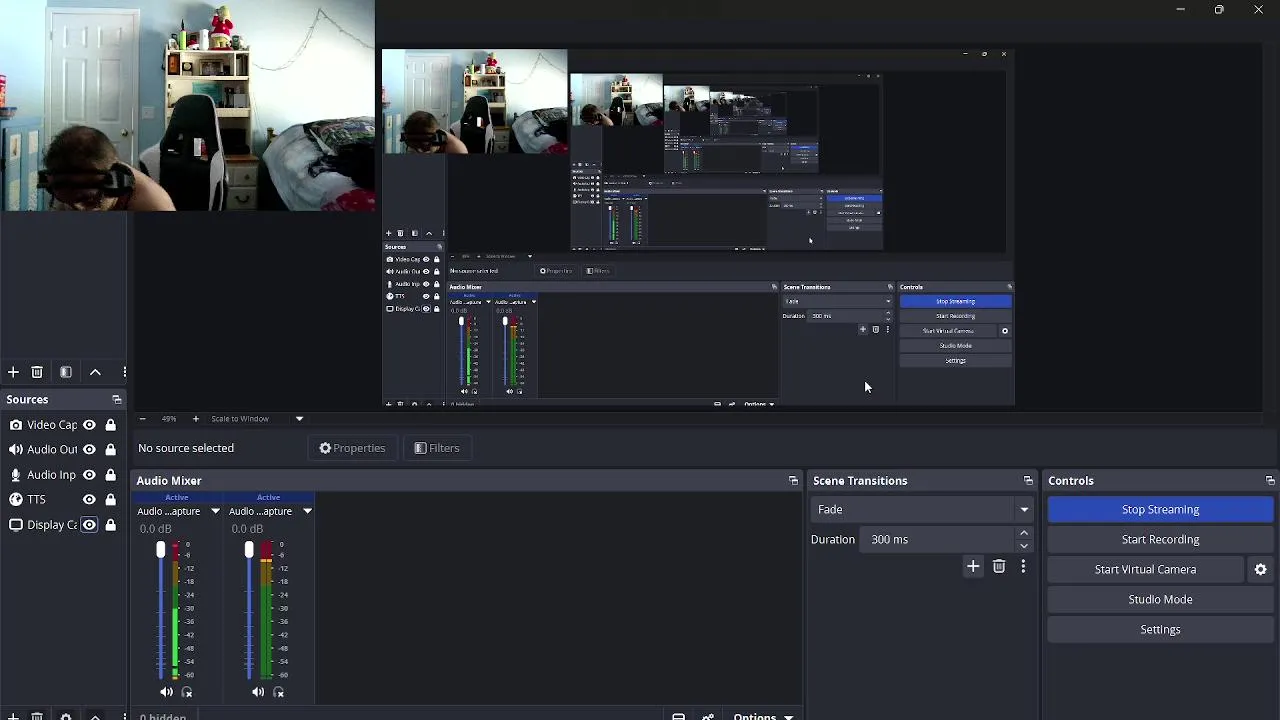Decrease transition duration with down arrow
1280x720 pixels.
[x=1023, y=546]
